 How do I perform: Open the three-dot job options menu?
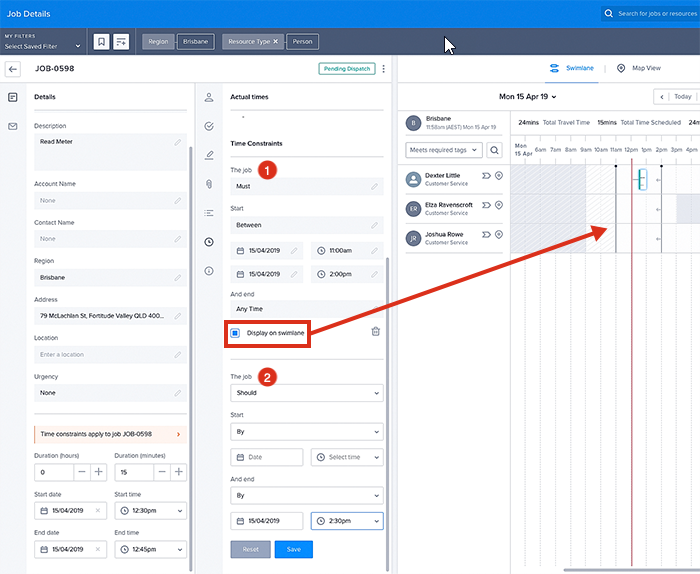coord(383,69)
